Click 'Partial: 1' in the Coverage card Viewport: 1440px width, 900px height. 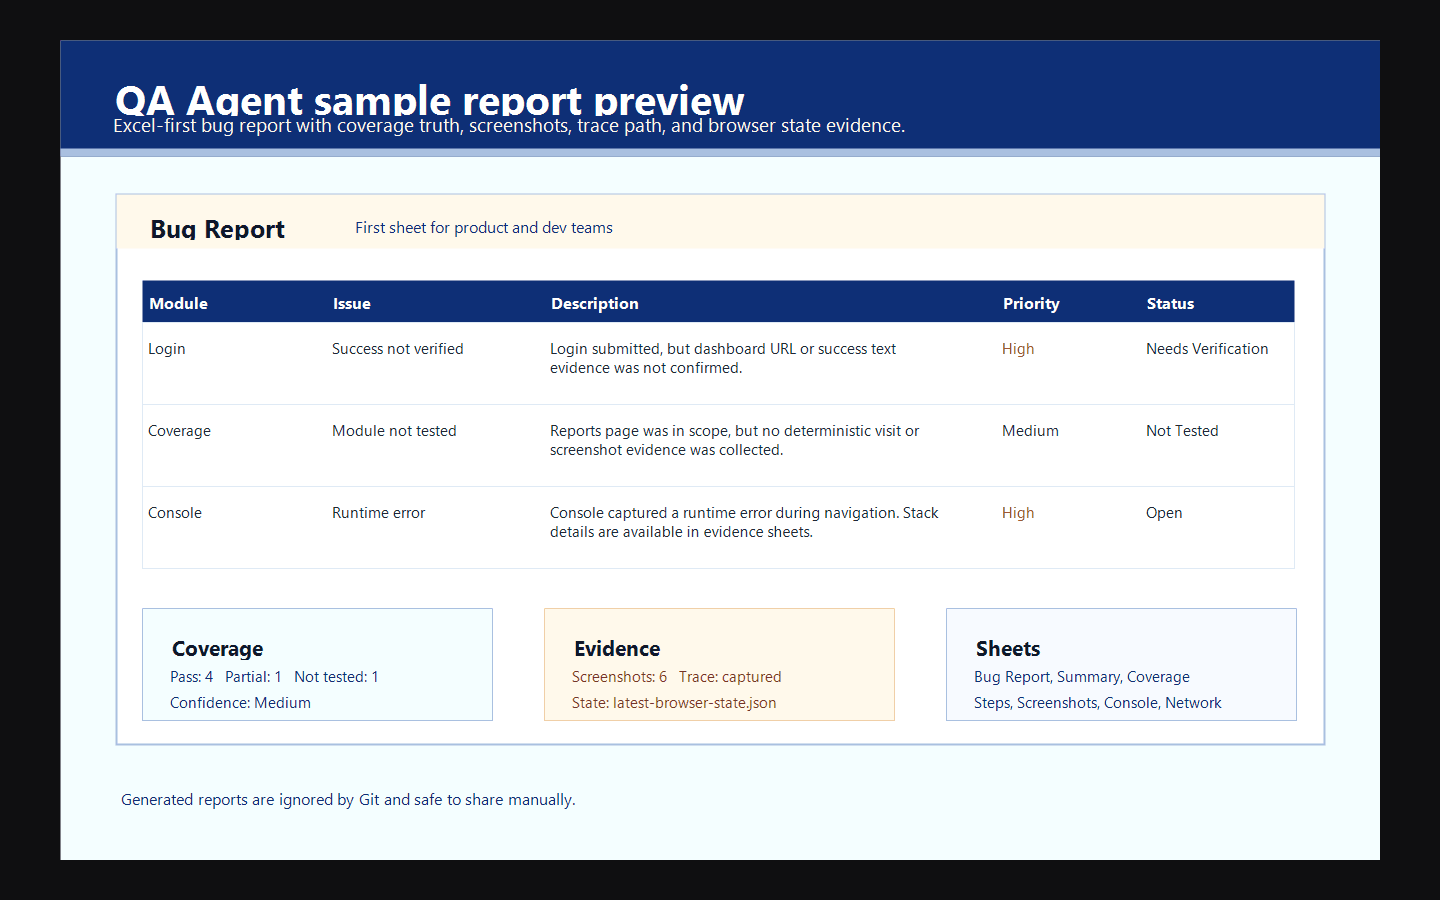coord(253,677)
